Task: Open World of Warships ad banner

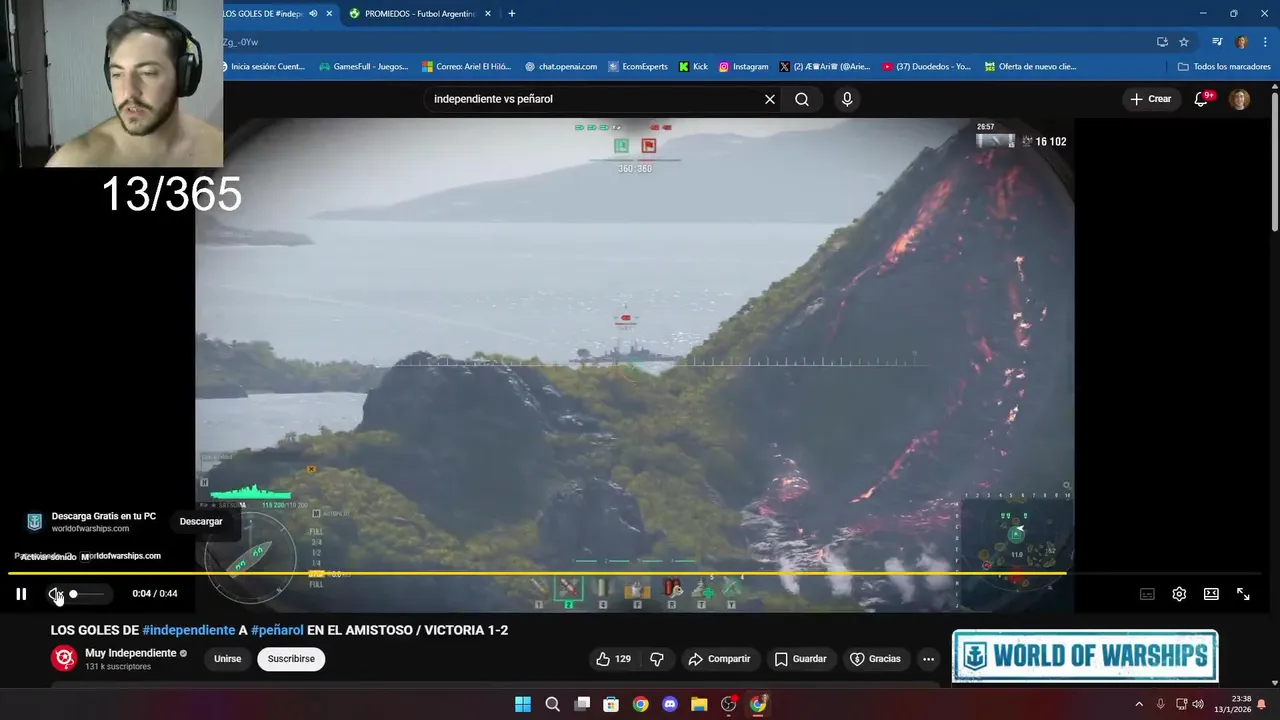Action: [1085, 655]
